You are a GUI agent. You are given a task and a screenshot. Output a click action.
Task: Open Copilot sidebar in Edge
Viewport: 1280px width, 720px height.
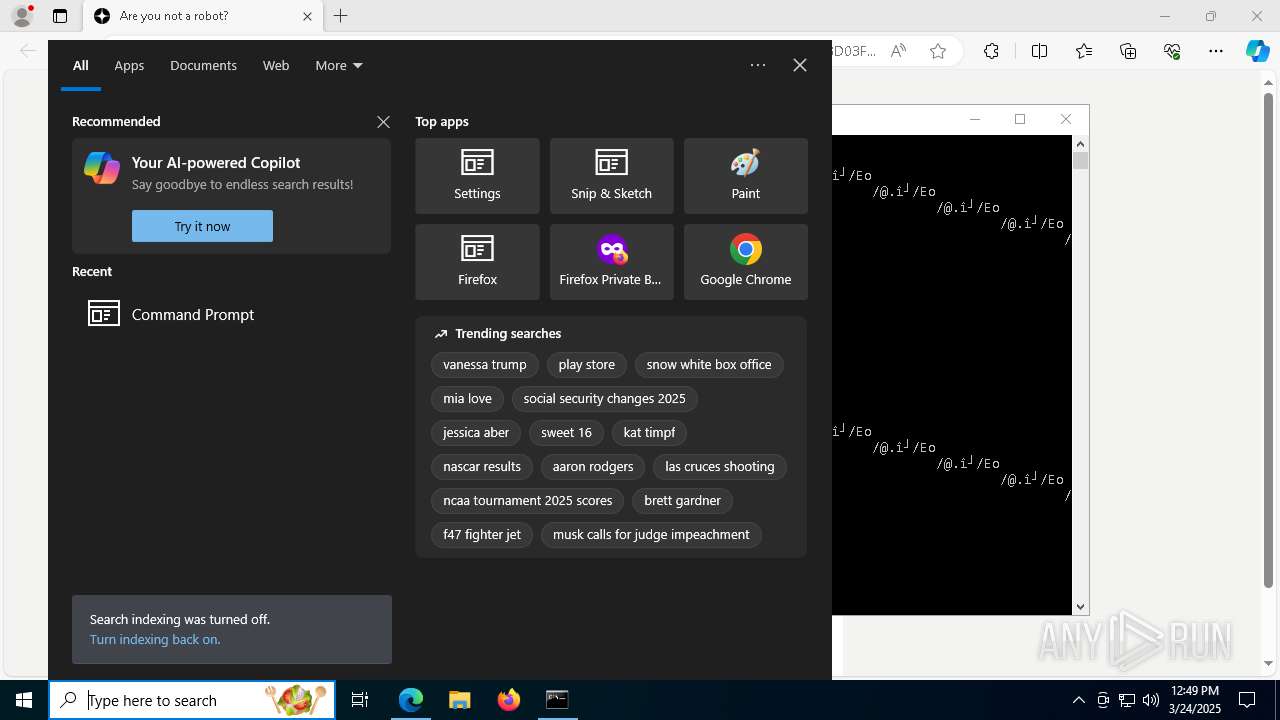[1257, 51]
